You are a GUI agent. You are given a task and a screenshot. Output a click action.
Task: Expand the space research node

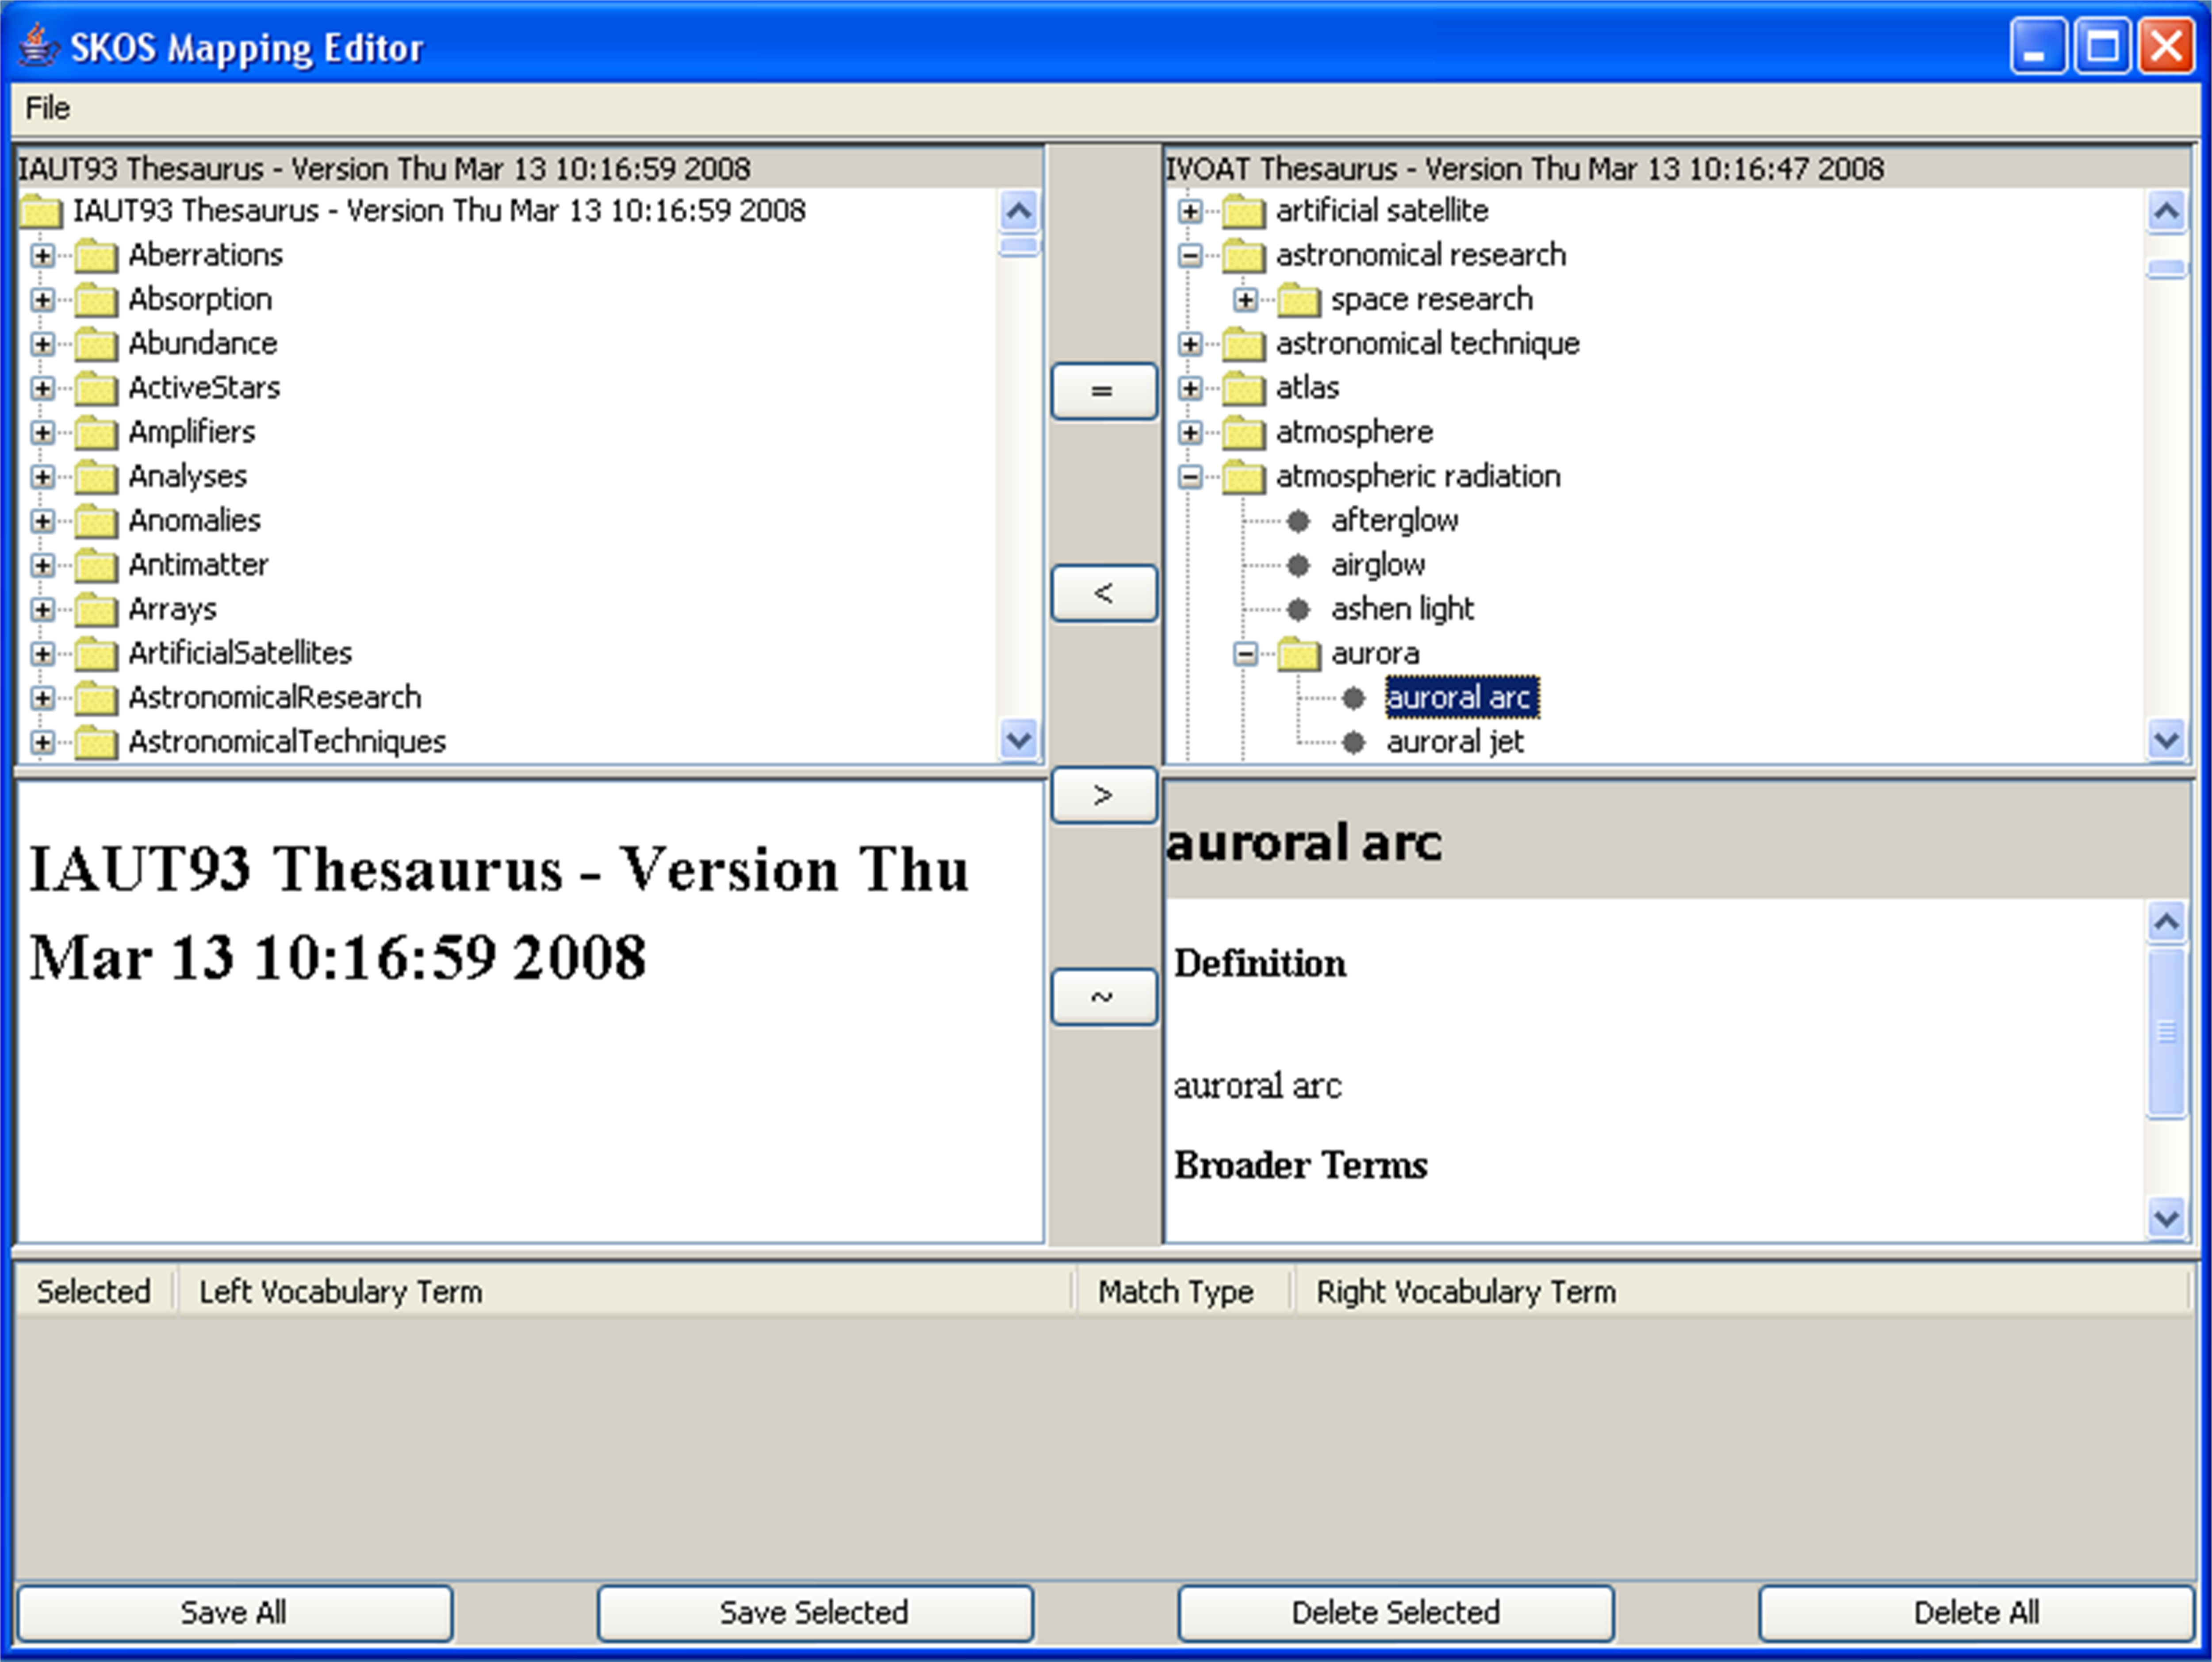click(1245, 300)
